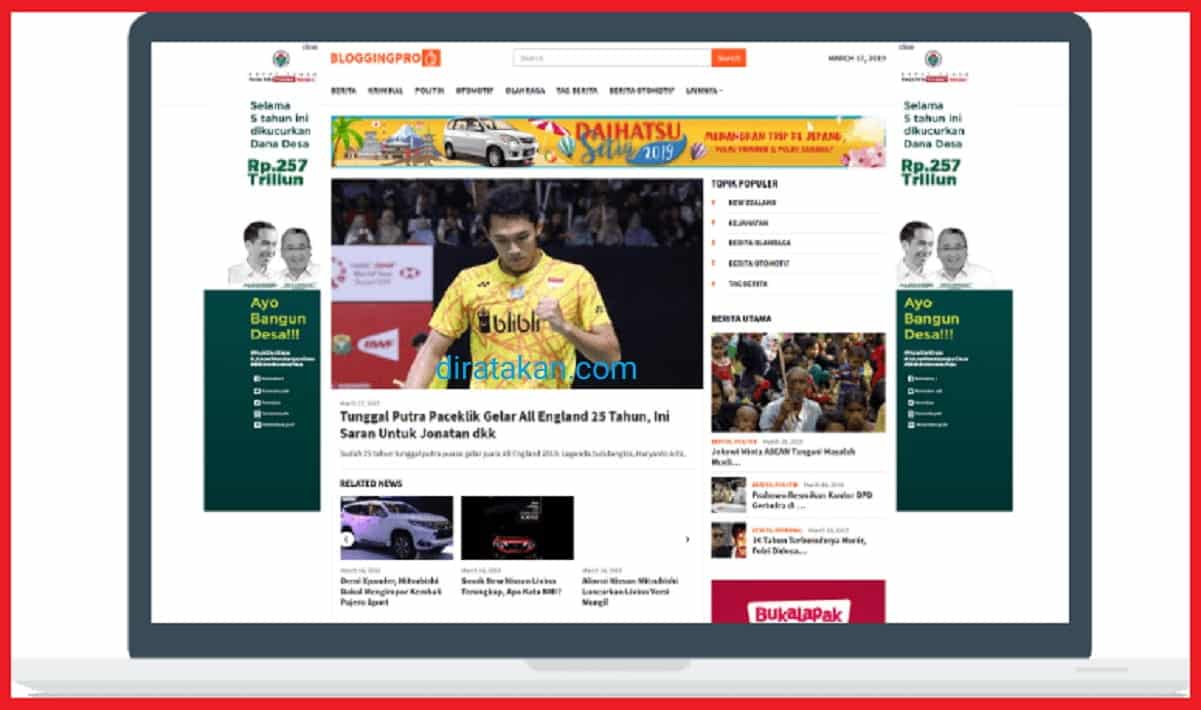Viewport: 1201px width, 710px height.
Task: Close the right side ad banner
Action: click(905, 46)
